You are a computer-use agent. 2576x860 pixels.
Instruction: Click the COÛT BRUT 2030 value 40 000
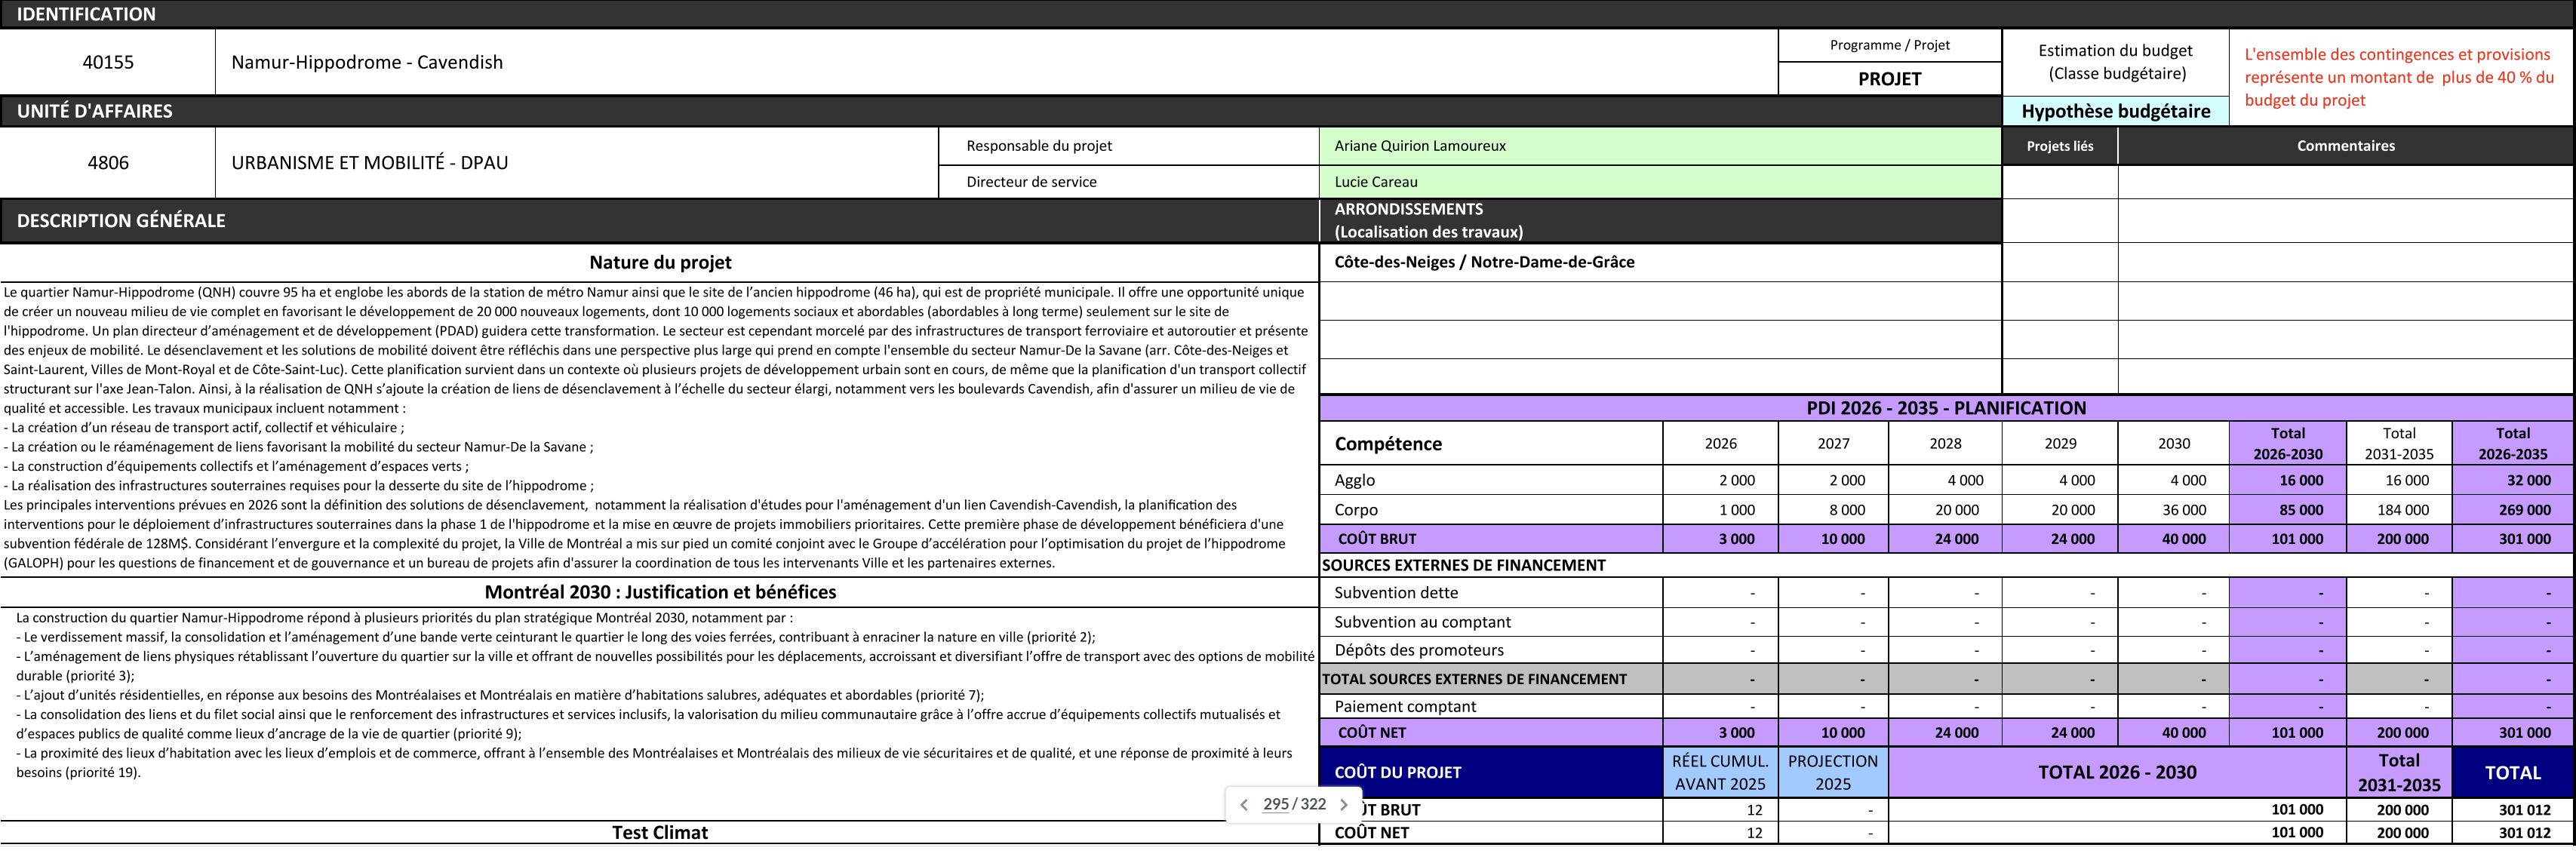coord(2183,539)
